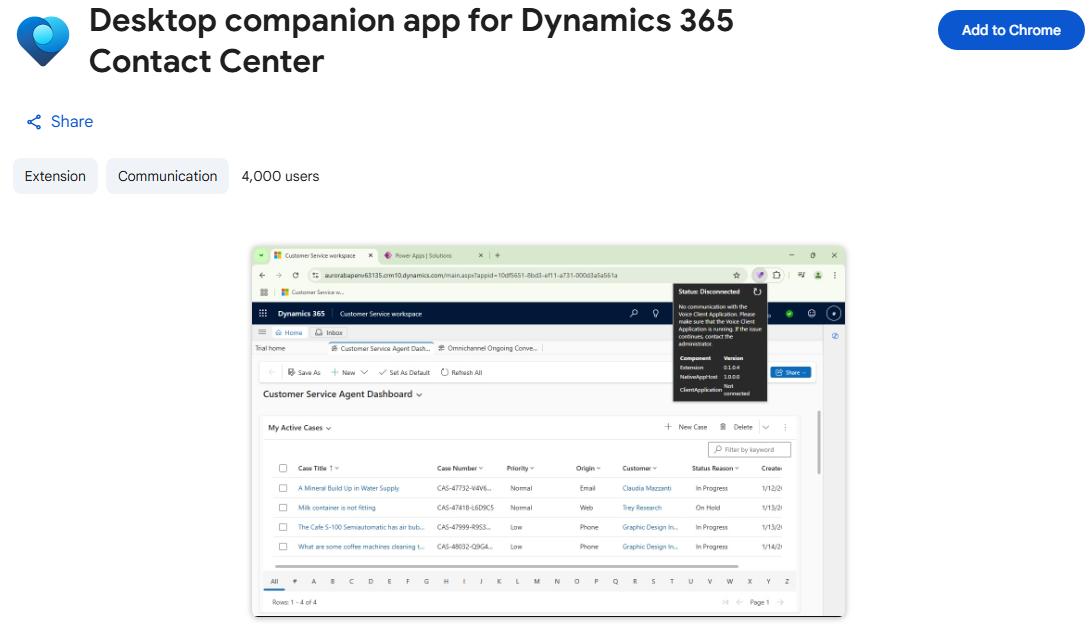Select the All alphabet filter
The width and height of the screenshot is (1089, 632).
[x=274, y=581]
